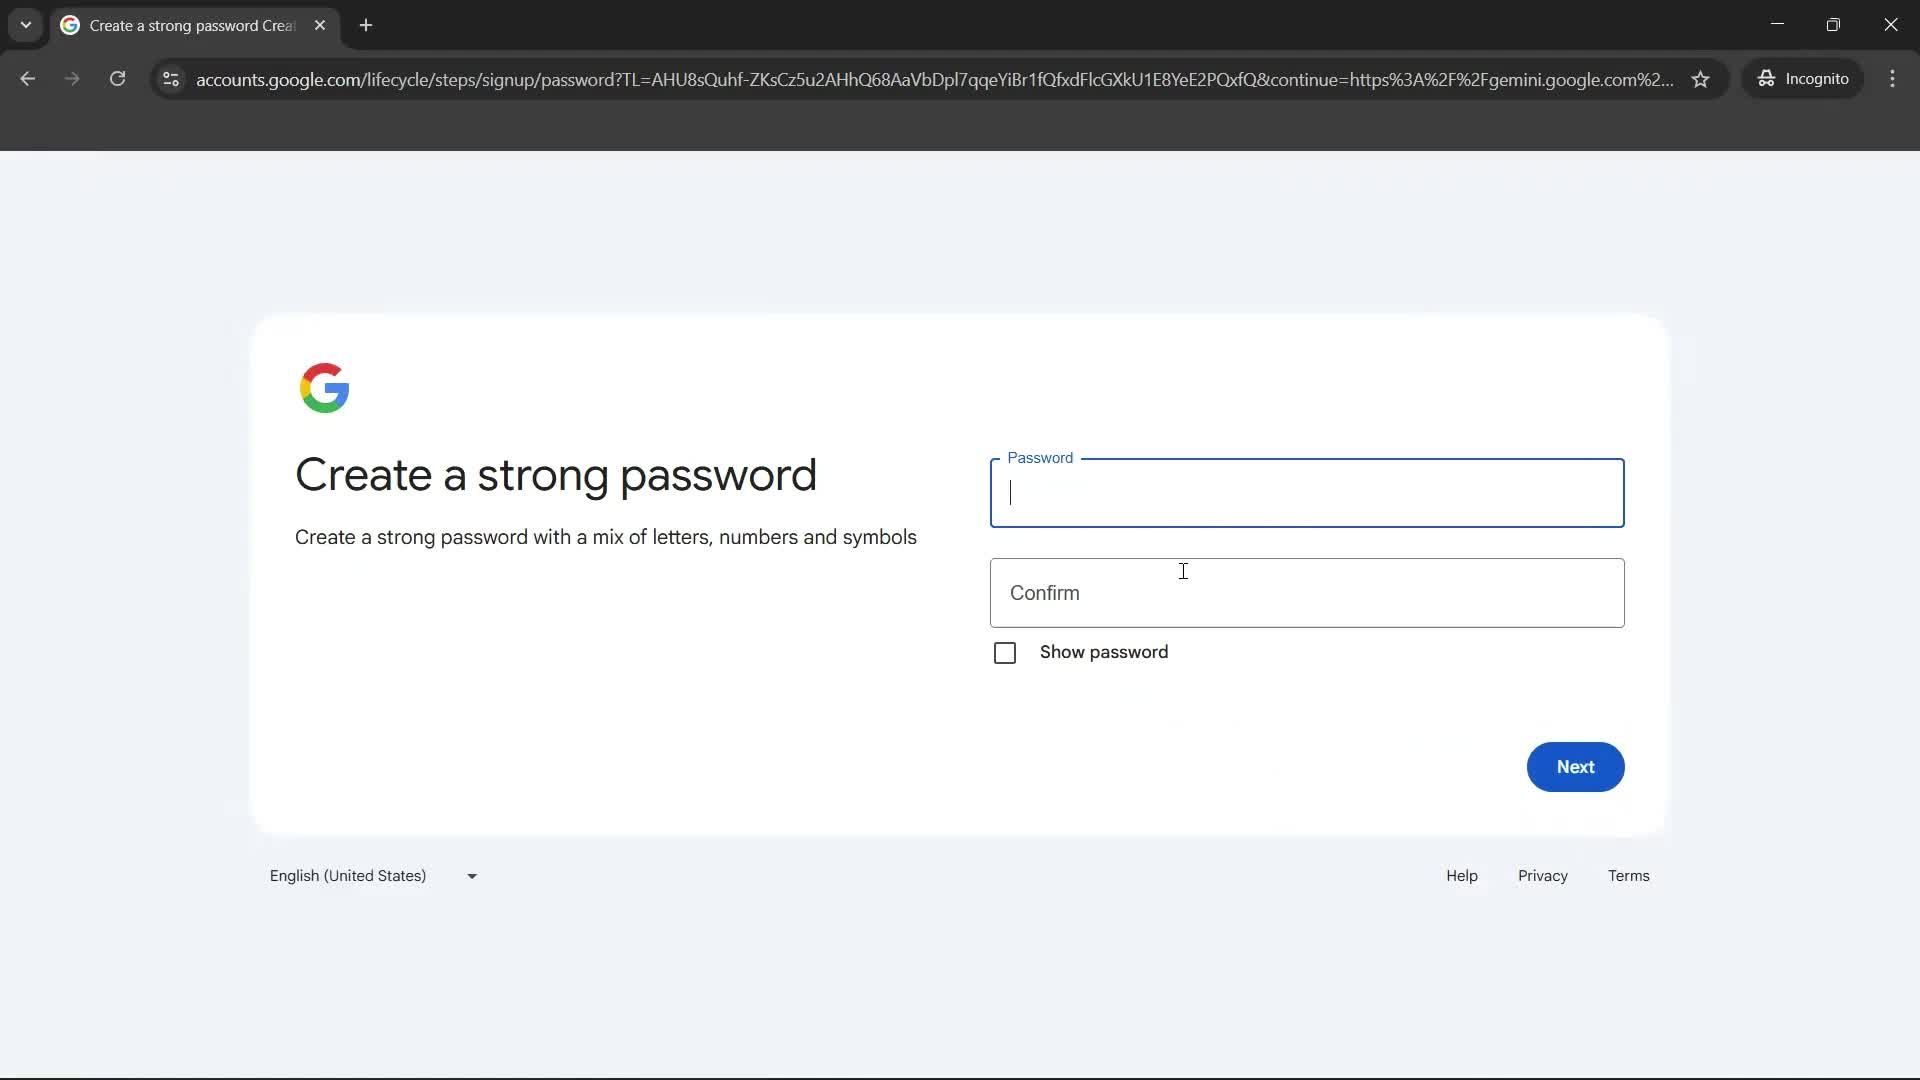Image resolution: width=1920 pixels, height=1080 pixels.
Task: Open site information next to the address bar
Action: (170, 79)
